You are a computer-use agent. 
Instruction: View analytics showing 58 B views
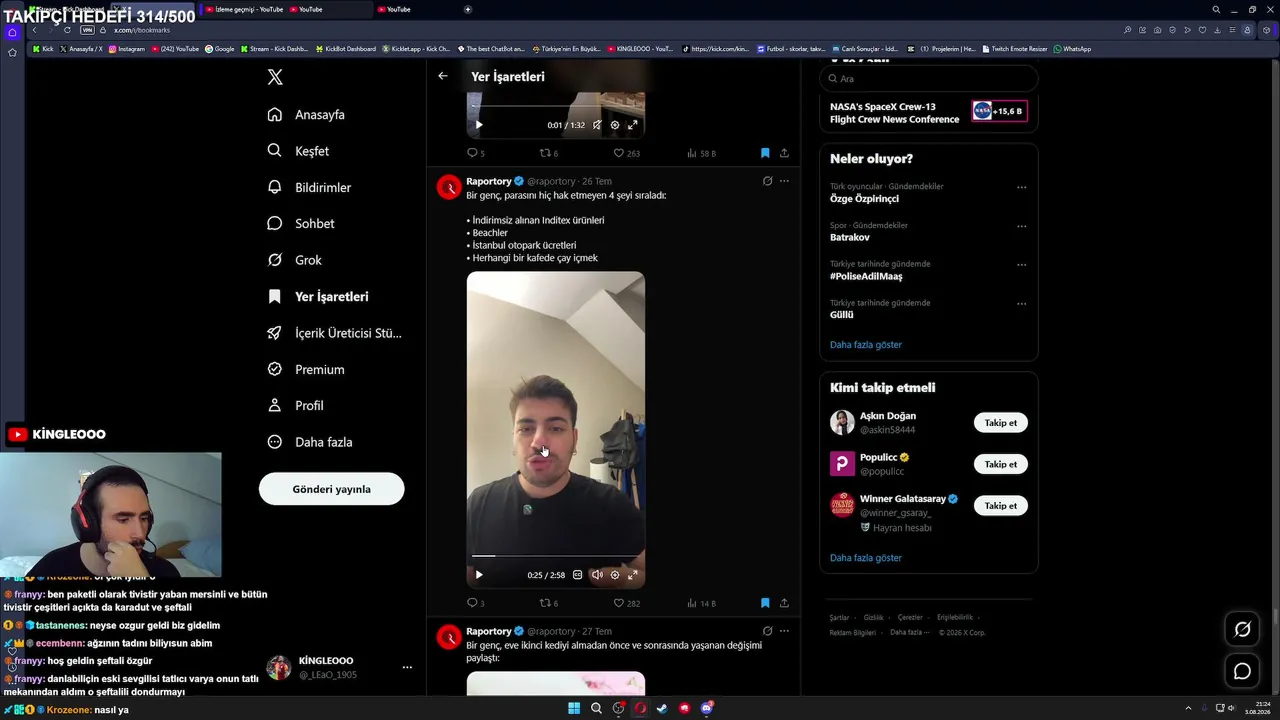(x=701, y=153)
